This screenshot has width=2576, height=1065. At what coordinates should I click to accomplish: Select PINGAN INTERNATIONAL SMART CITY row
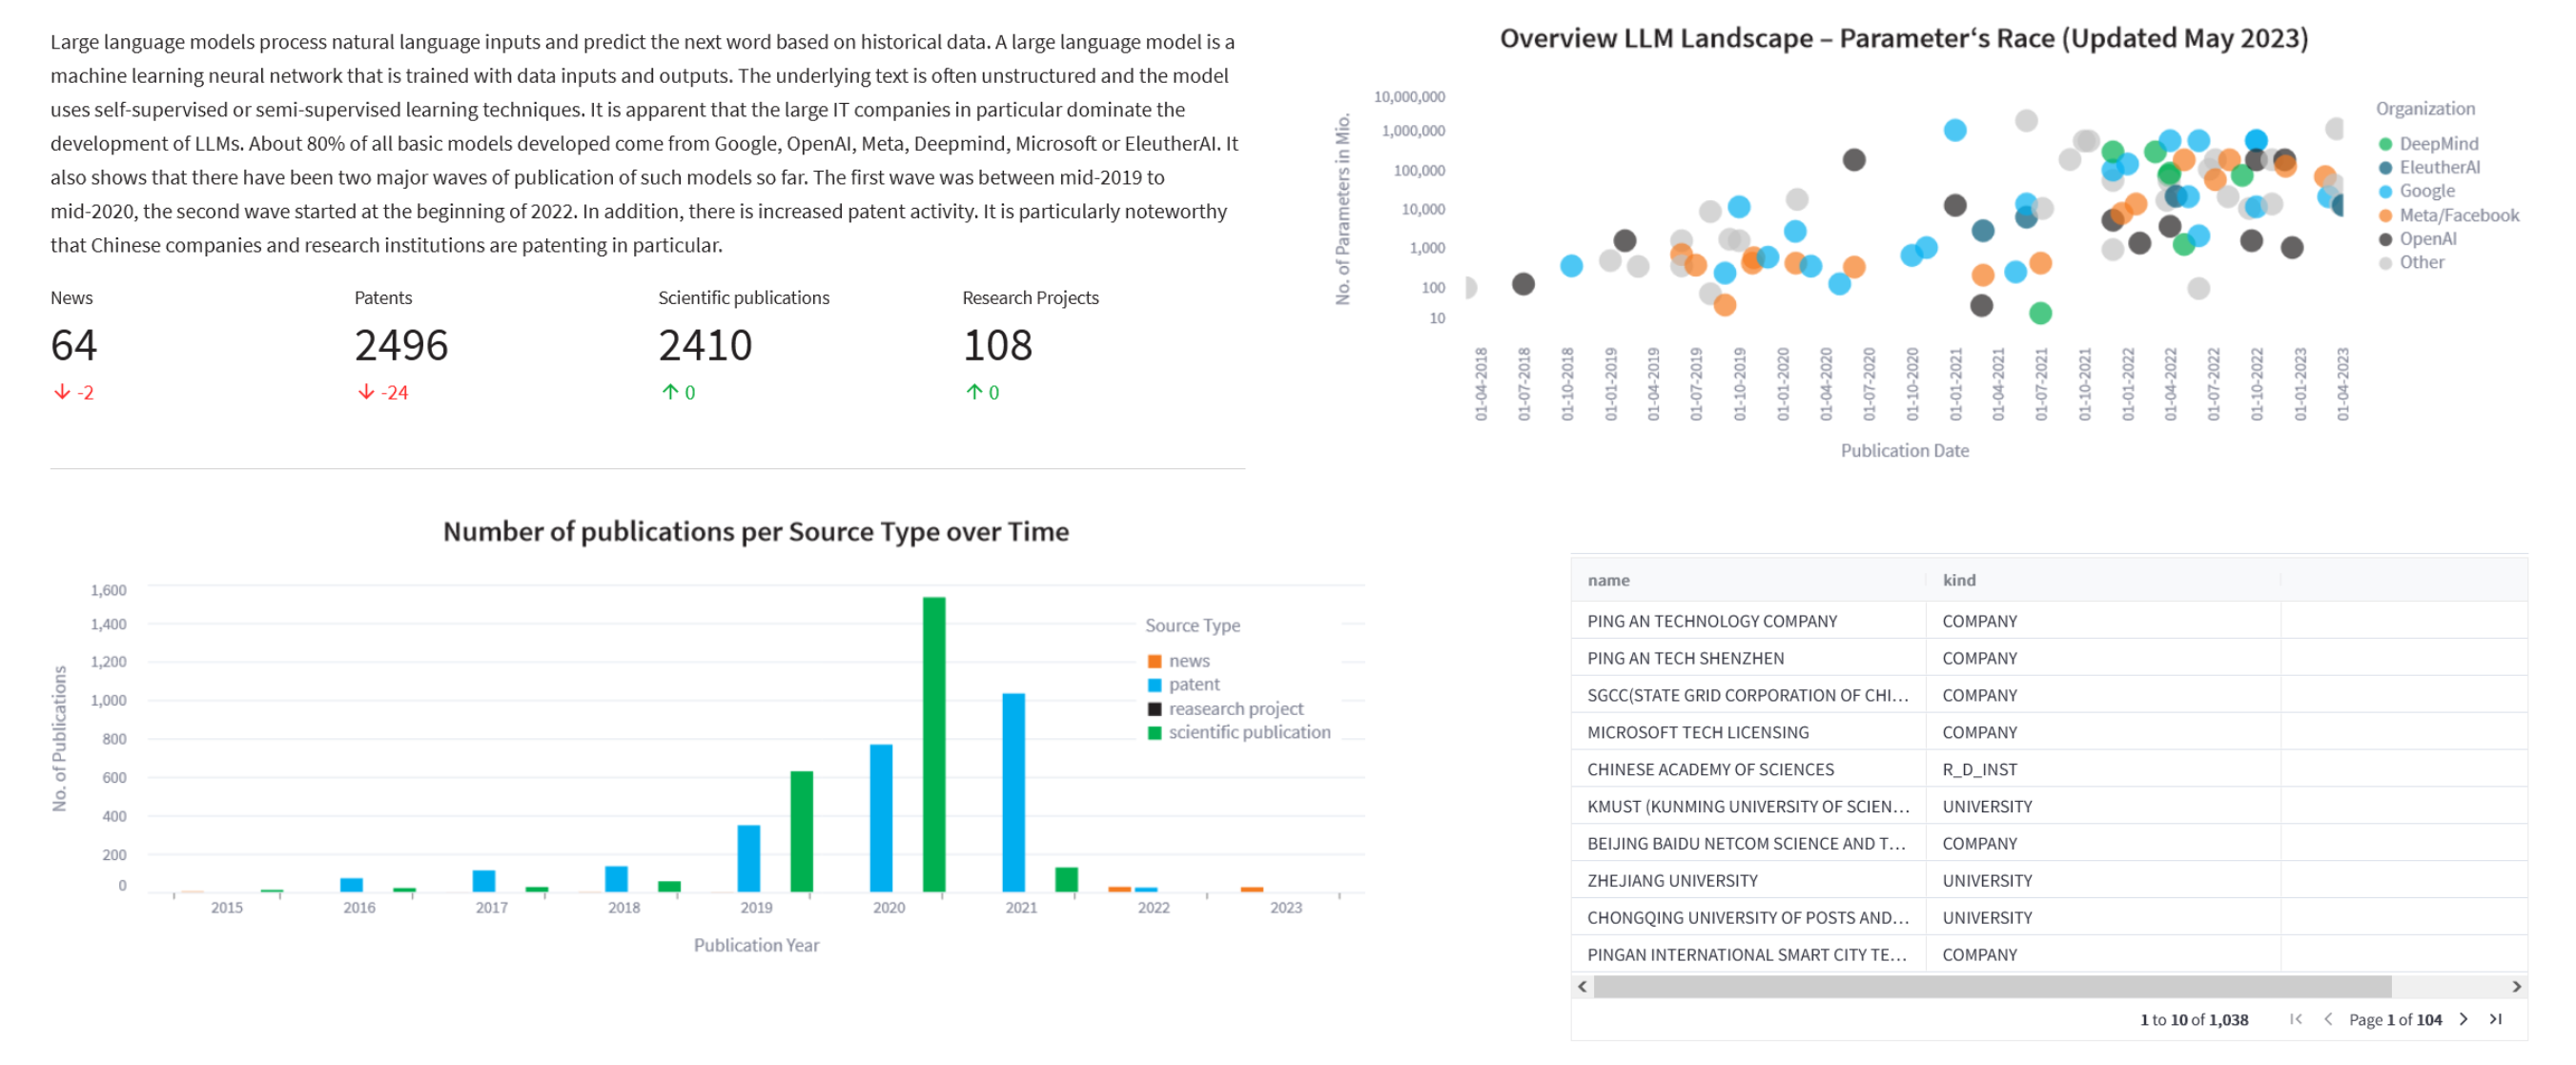(2048, 954)
